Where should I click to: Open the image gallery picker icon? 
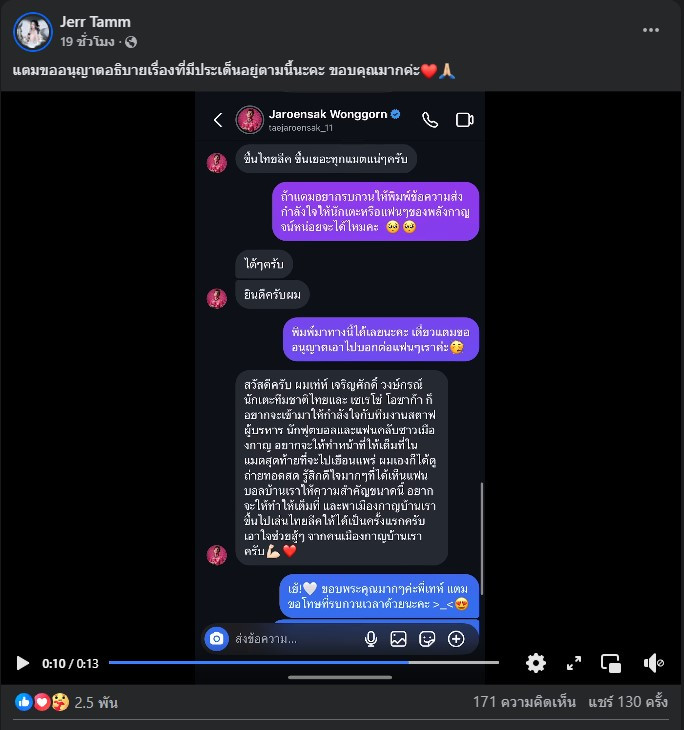pyautogui.click(x=399, y=639)
